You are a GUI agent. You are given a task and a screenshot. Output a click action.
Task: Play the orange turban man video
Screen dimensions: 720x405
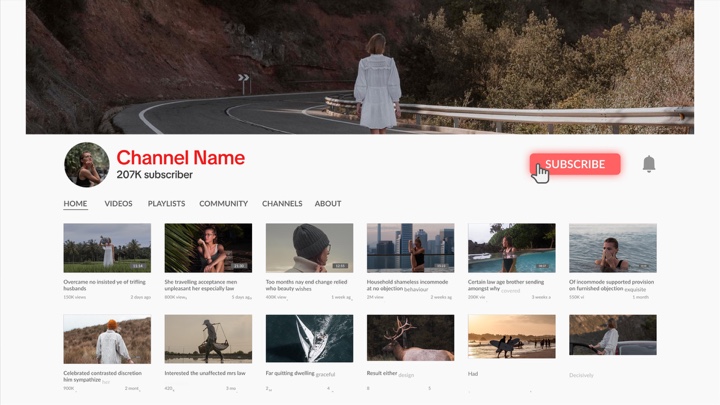click(107, 338)
